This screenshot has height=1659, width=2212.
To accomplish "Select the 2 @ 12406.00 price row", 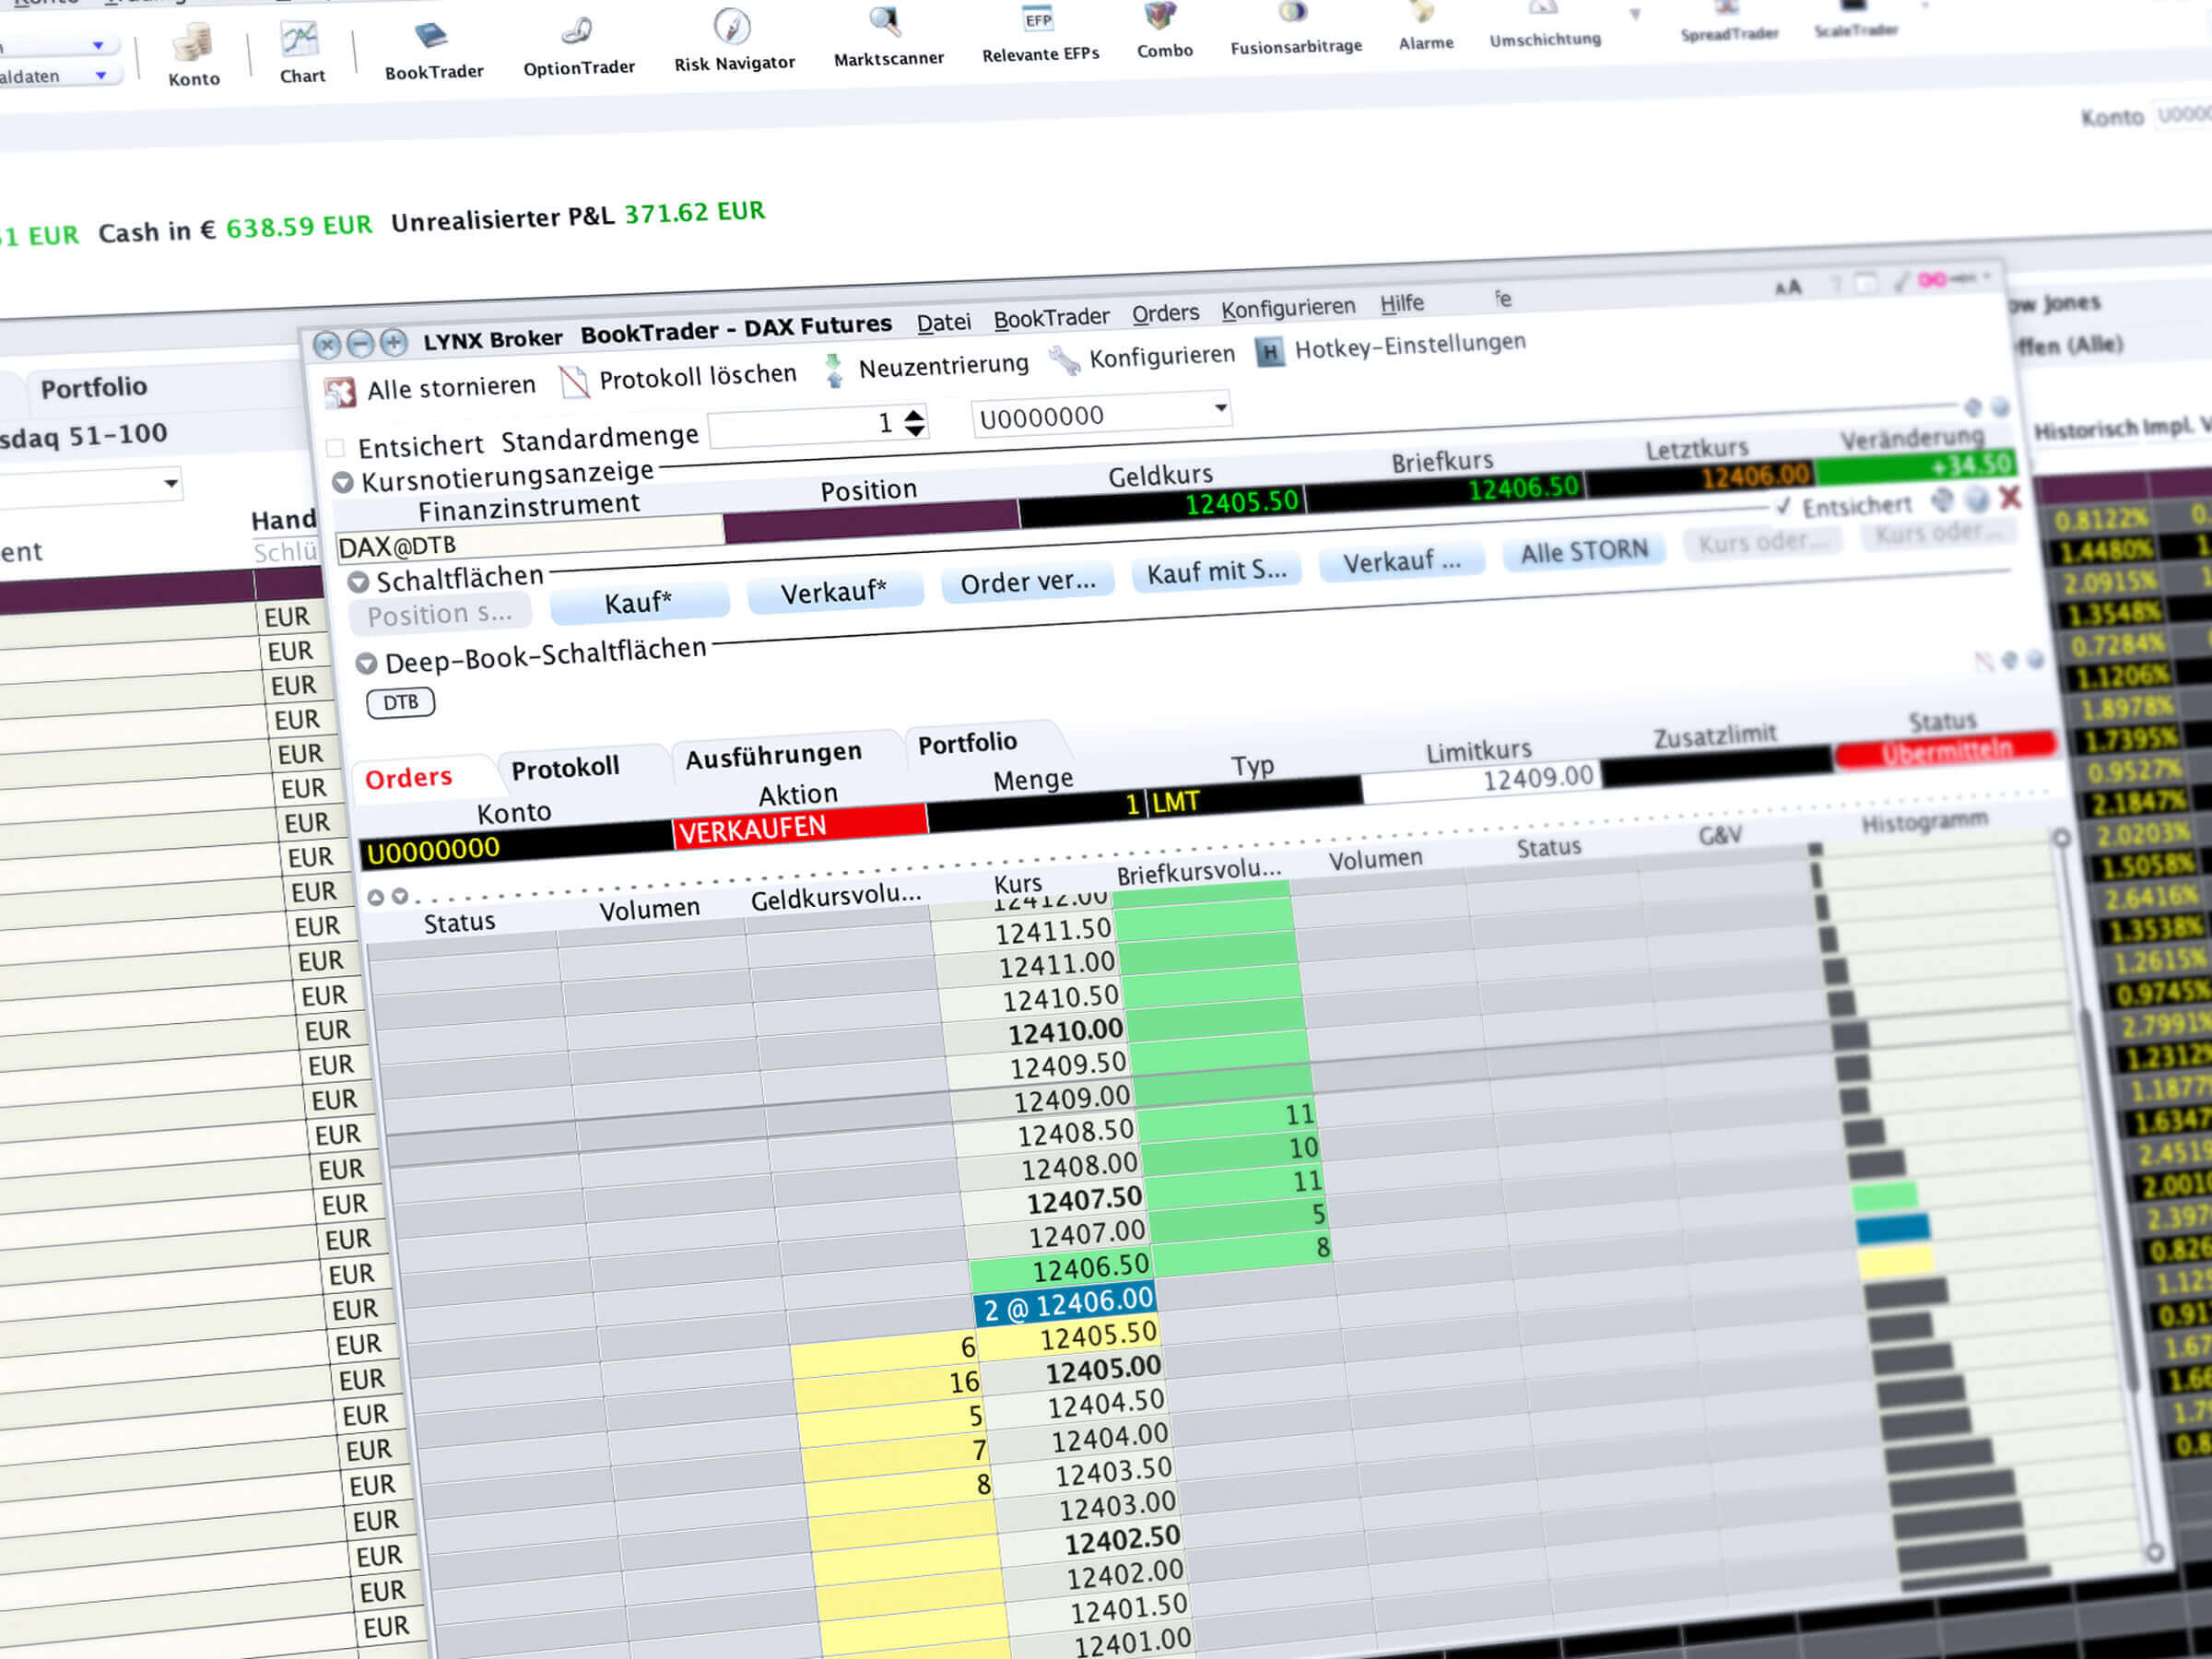I will pos(1067,1305).
